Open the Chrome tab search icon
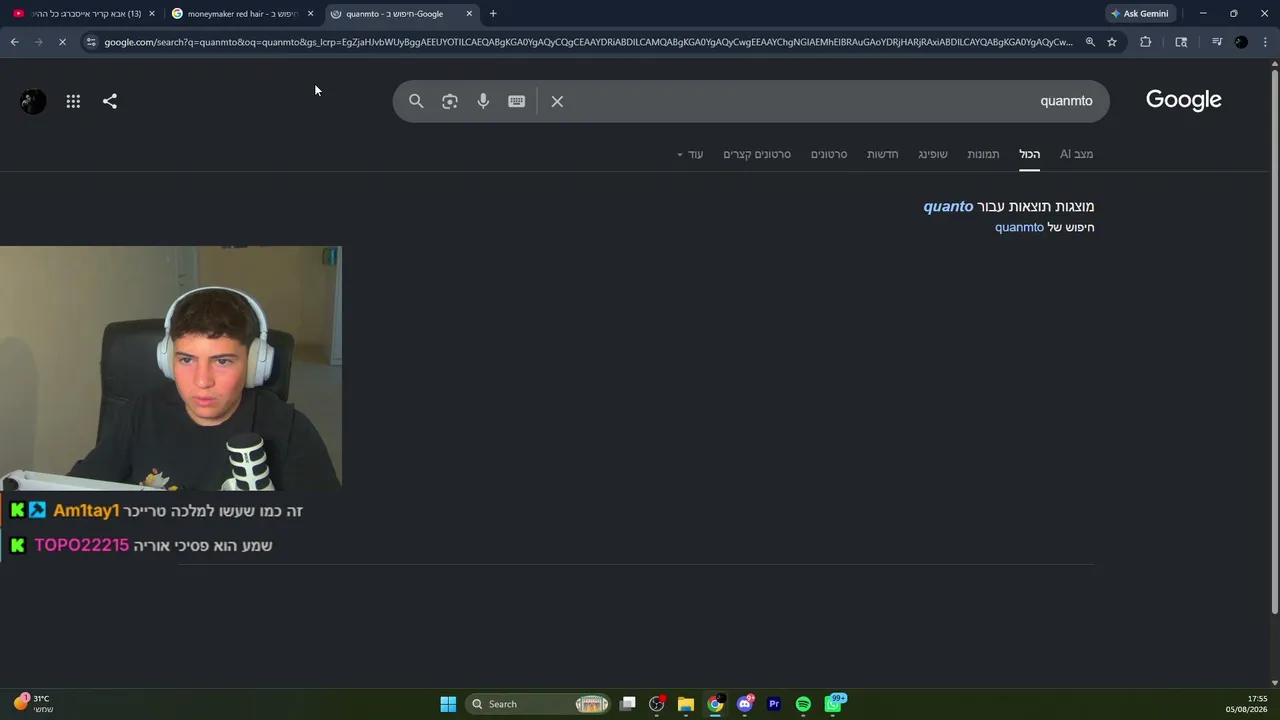The height and width of the screenshot is (720, 1280). (x=1181, y=42)
